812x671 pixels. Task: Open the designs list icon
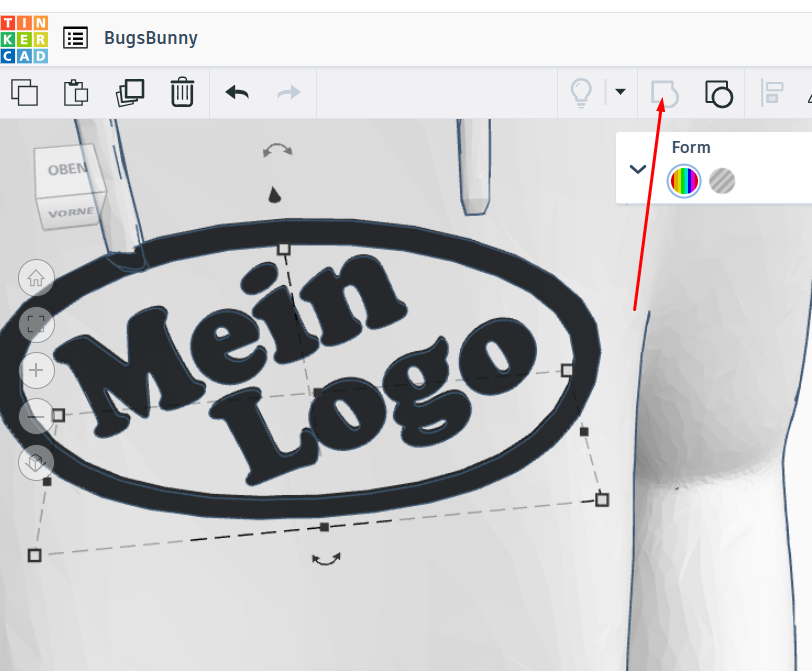coord(76,38)
